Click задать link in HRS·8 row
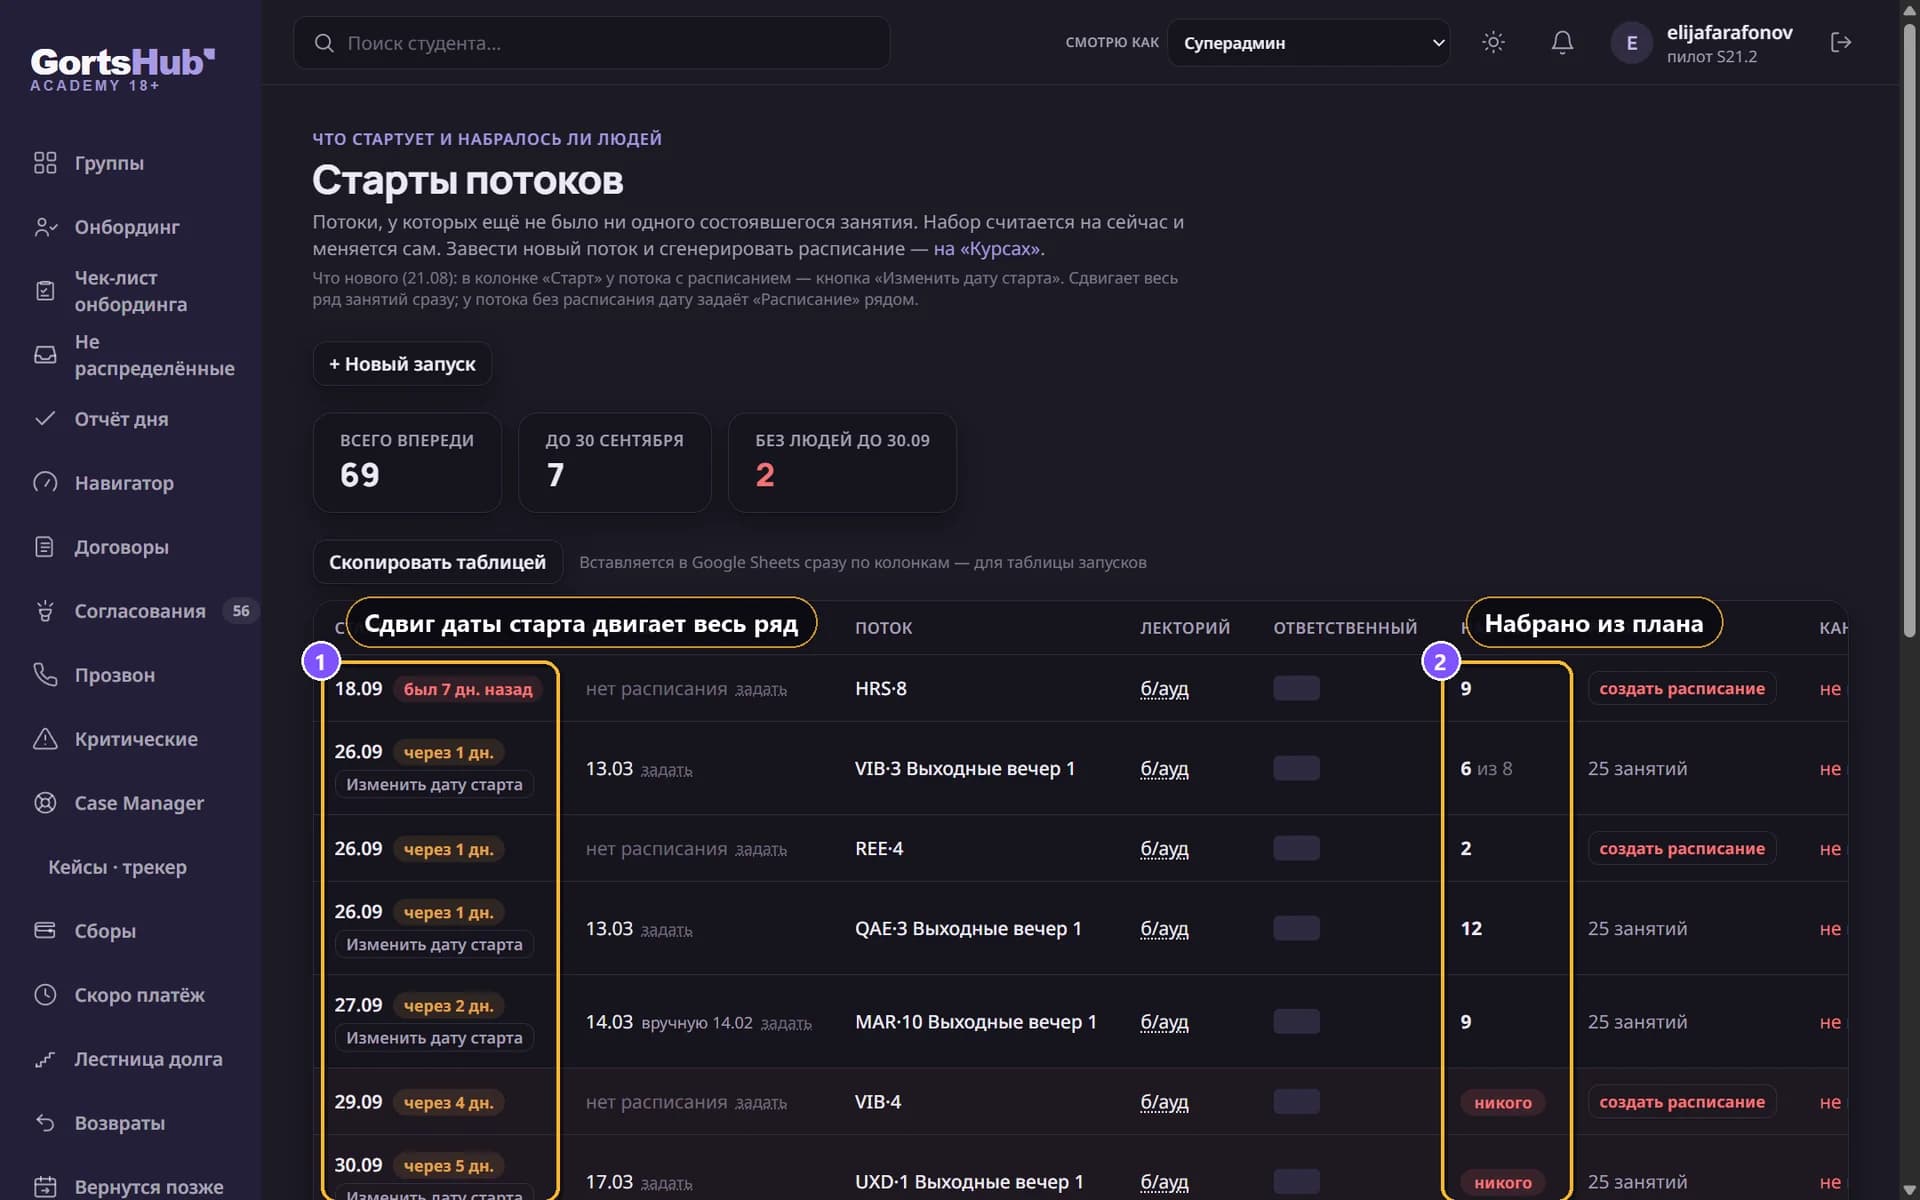Screen dimensions: 1920x1200 [761, 690]
